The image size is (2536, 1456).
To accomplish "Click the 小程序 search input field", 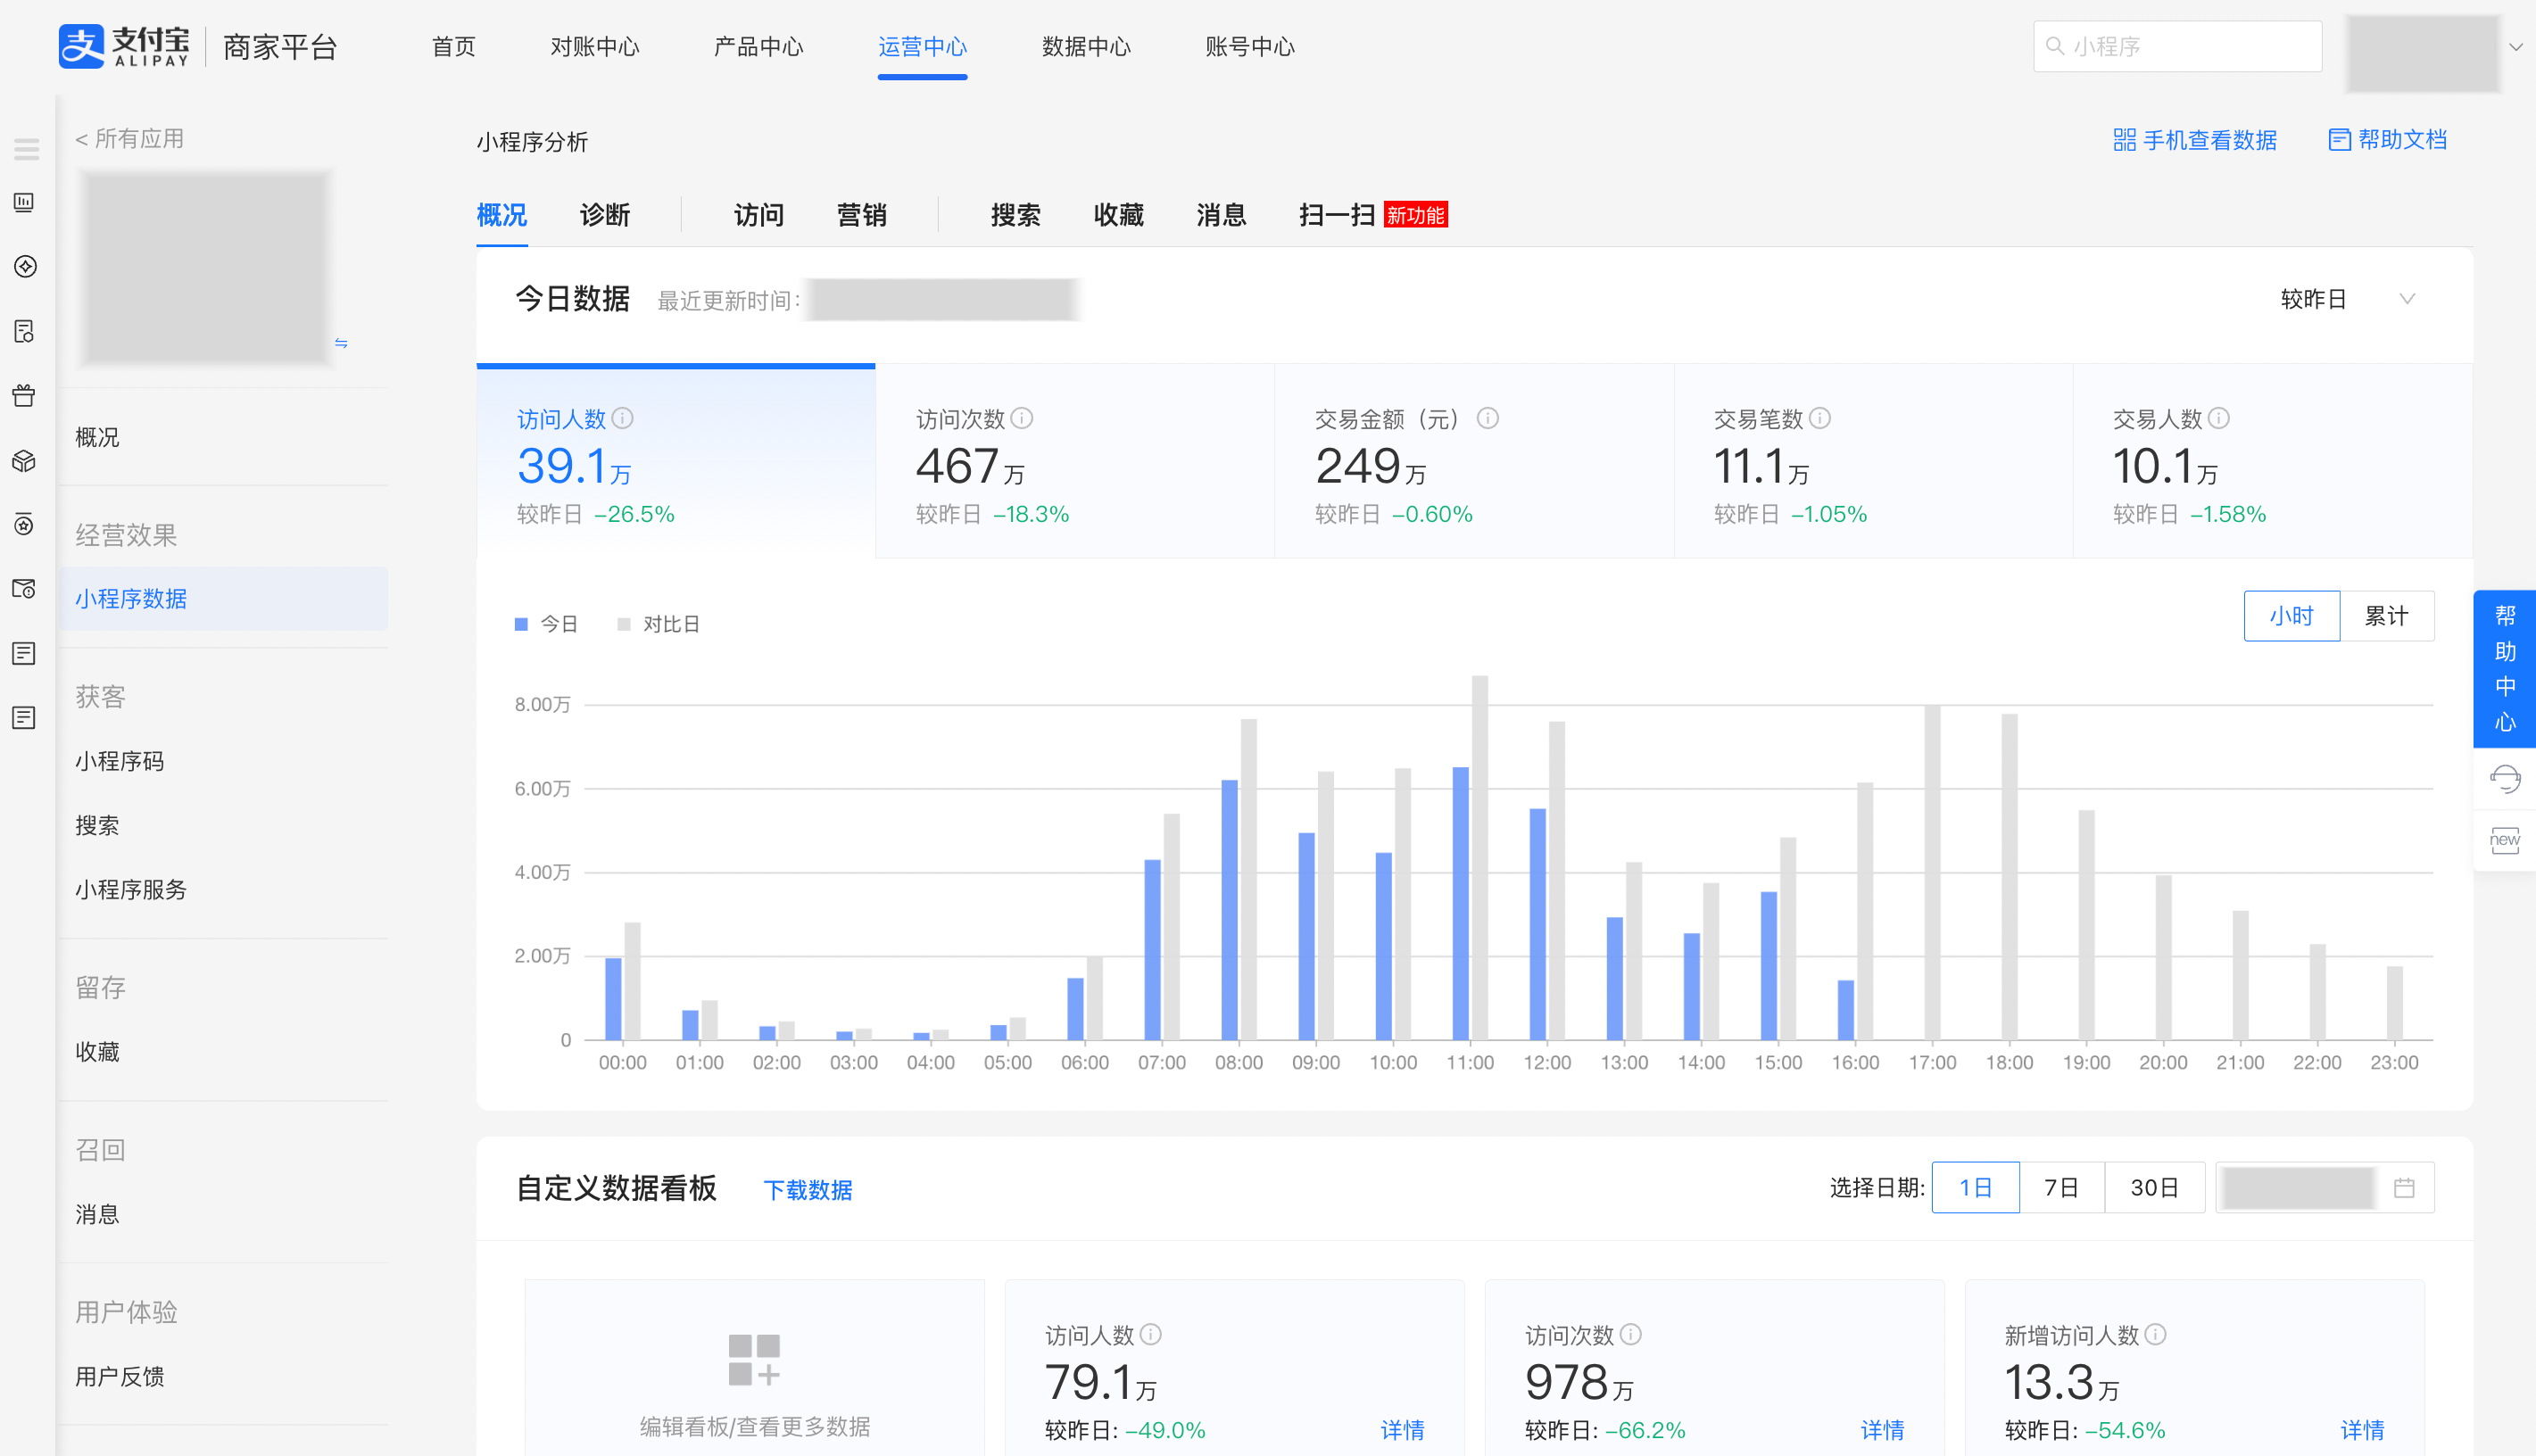I will coord(2178,46).
